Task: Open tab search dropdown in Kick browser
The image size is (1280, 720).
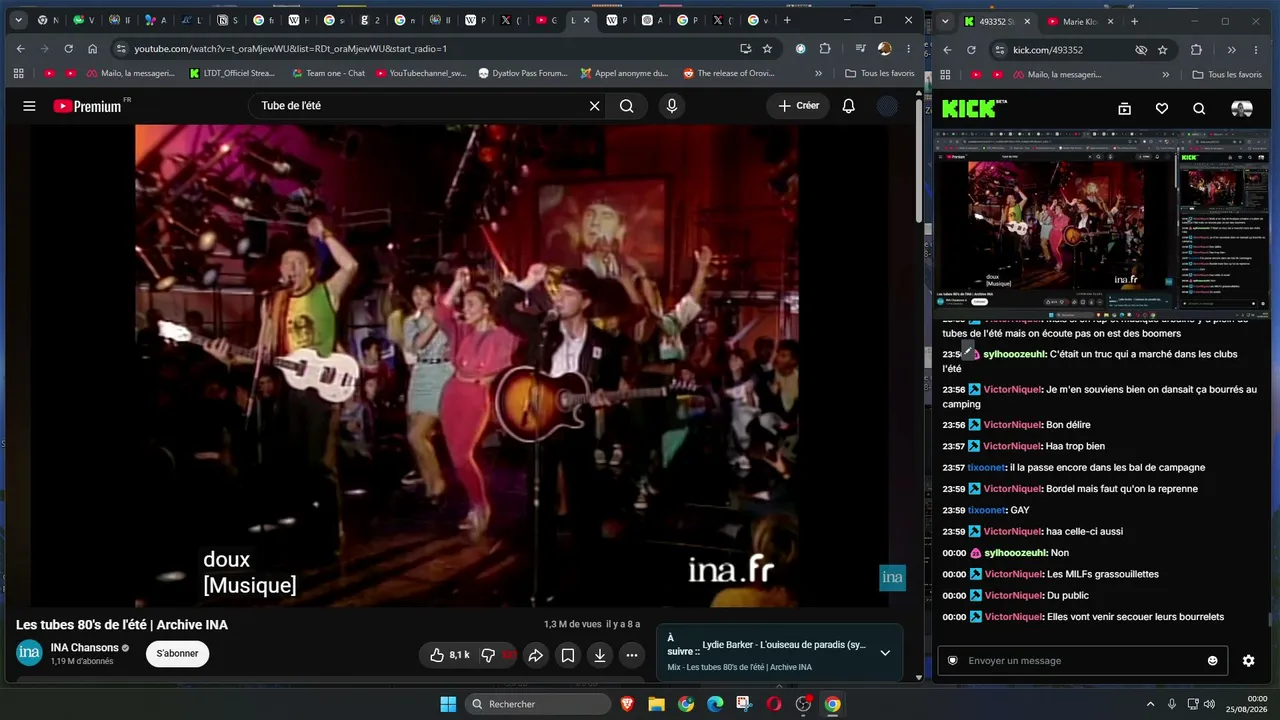Action: [947, 21]
